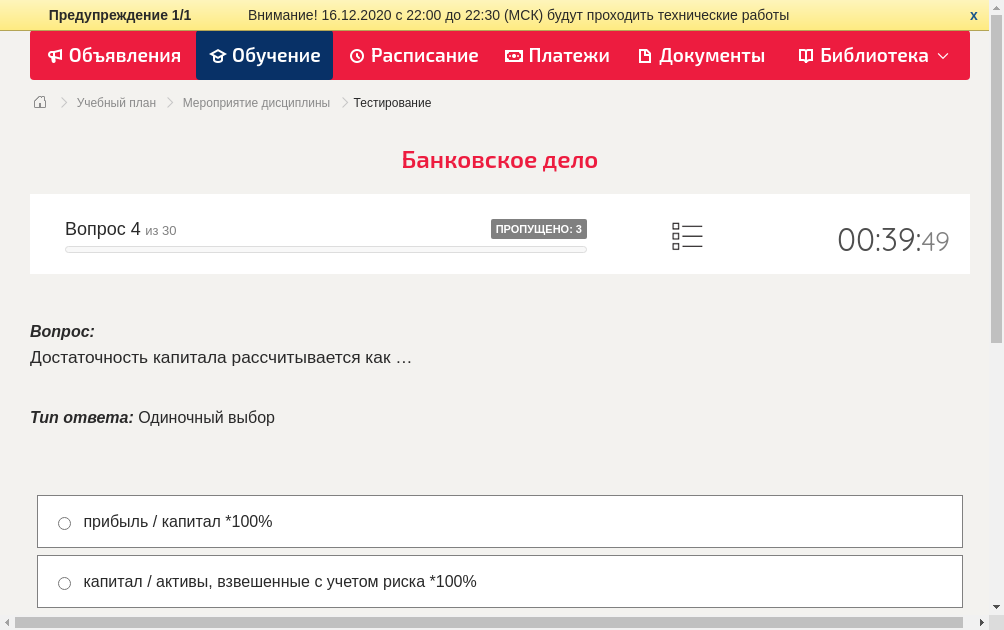The height and width of the screenshot is (630, 1004).
Task: Click the Мероприятие дисциплины breadcrumb link
Action: (254, 102)
